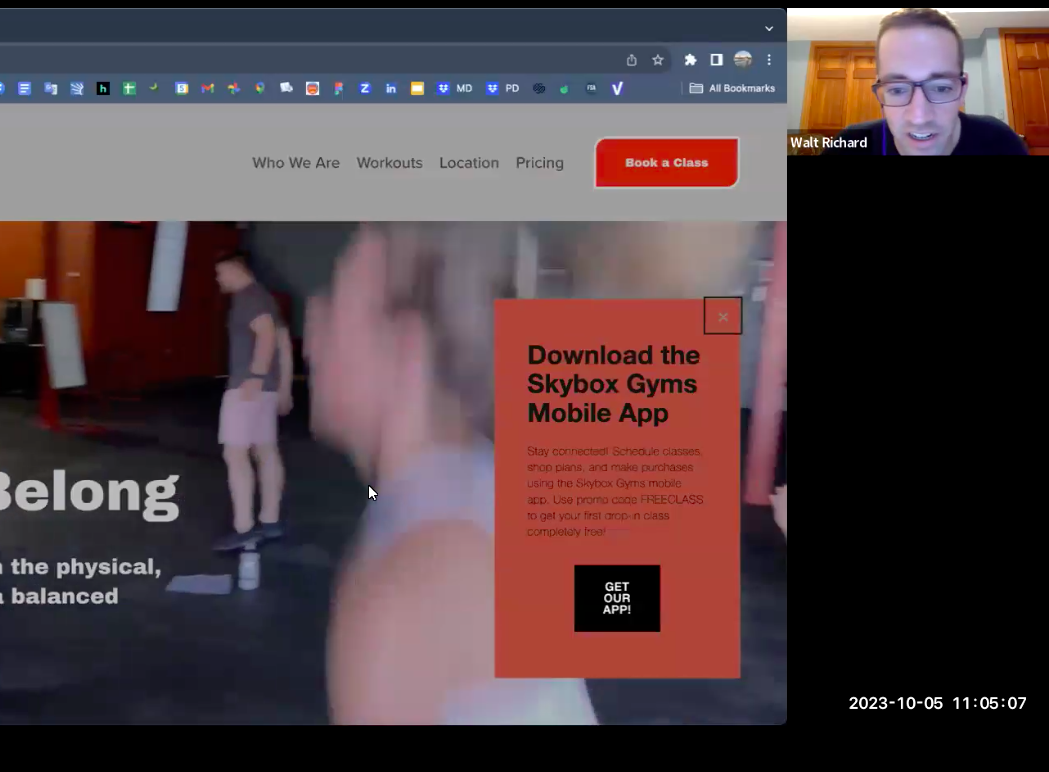Image resolution: width=1049 pixels, height=772 pixels.
Task: Open the dark FSA badge bookmark icon
Action: 591,88
